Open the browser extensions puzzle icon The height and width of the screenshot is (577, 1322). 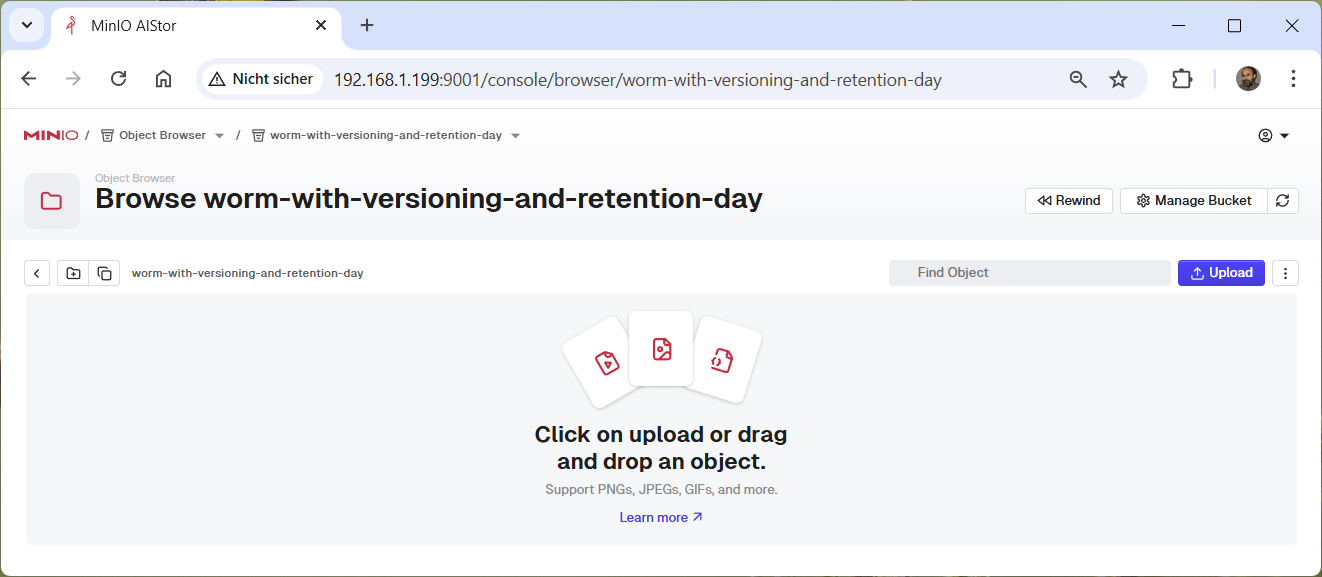click(x=1182, y=79)
